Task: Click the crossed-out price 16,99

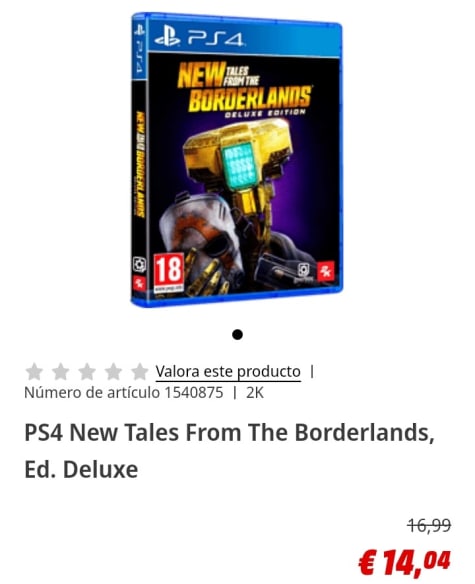Action: click(x=430, y=526)
